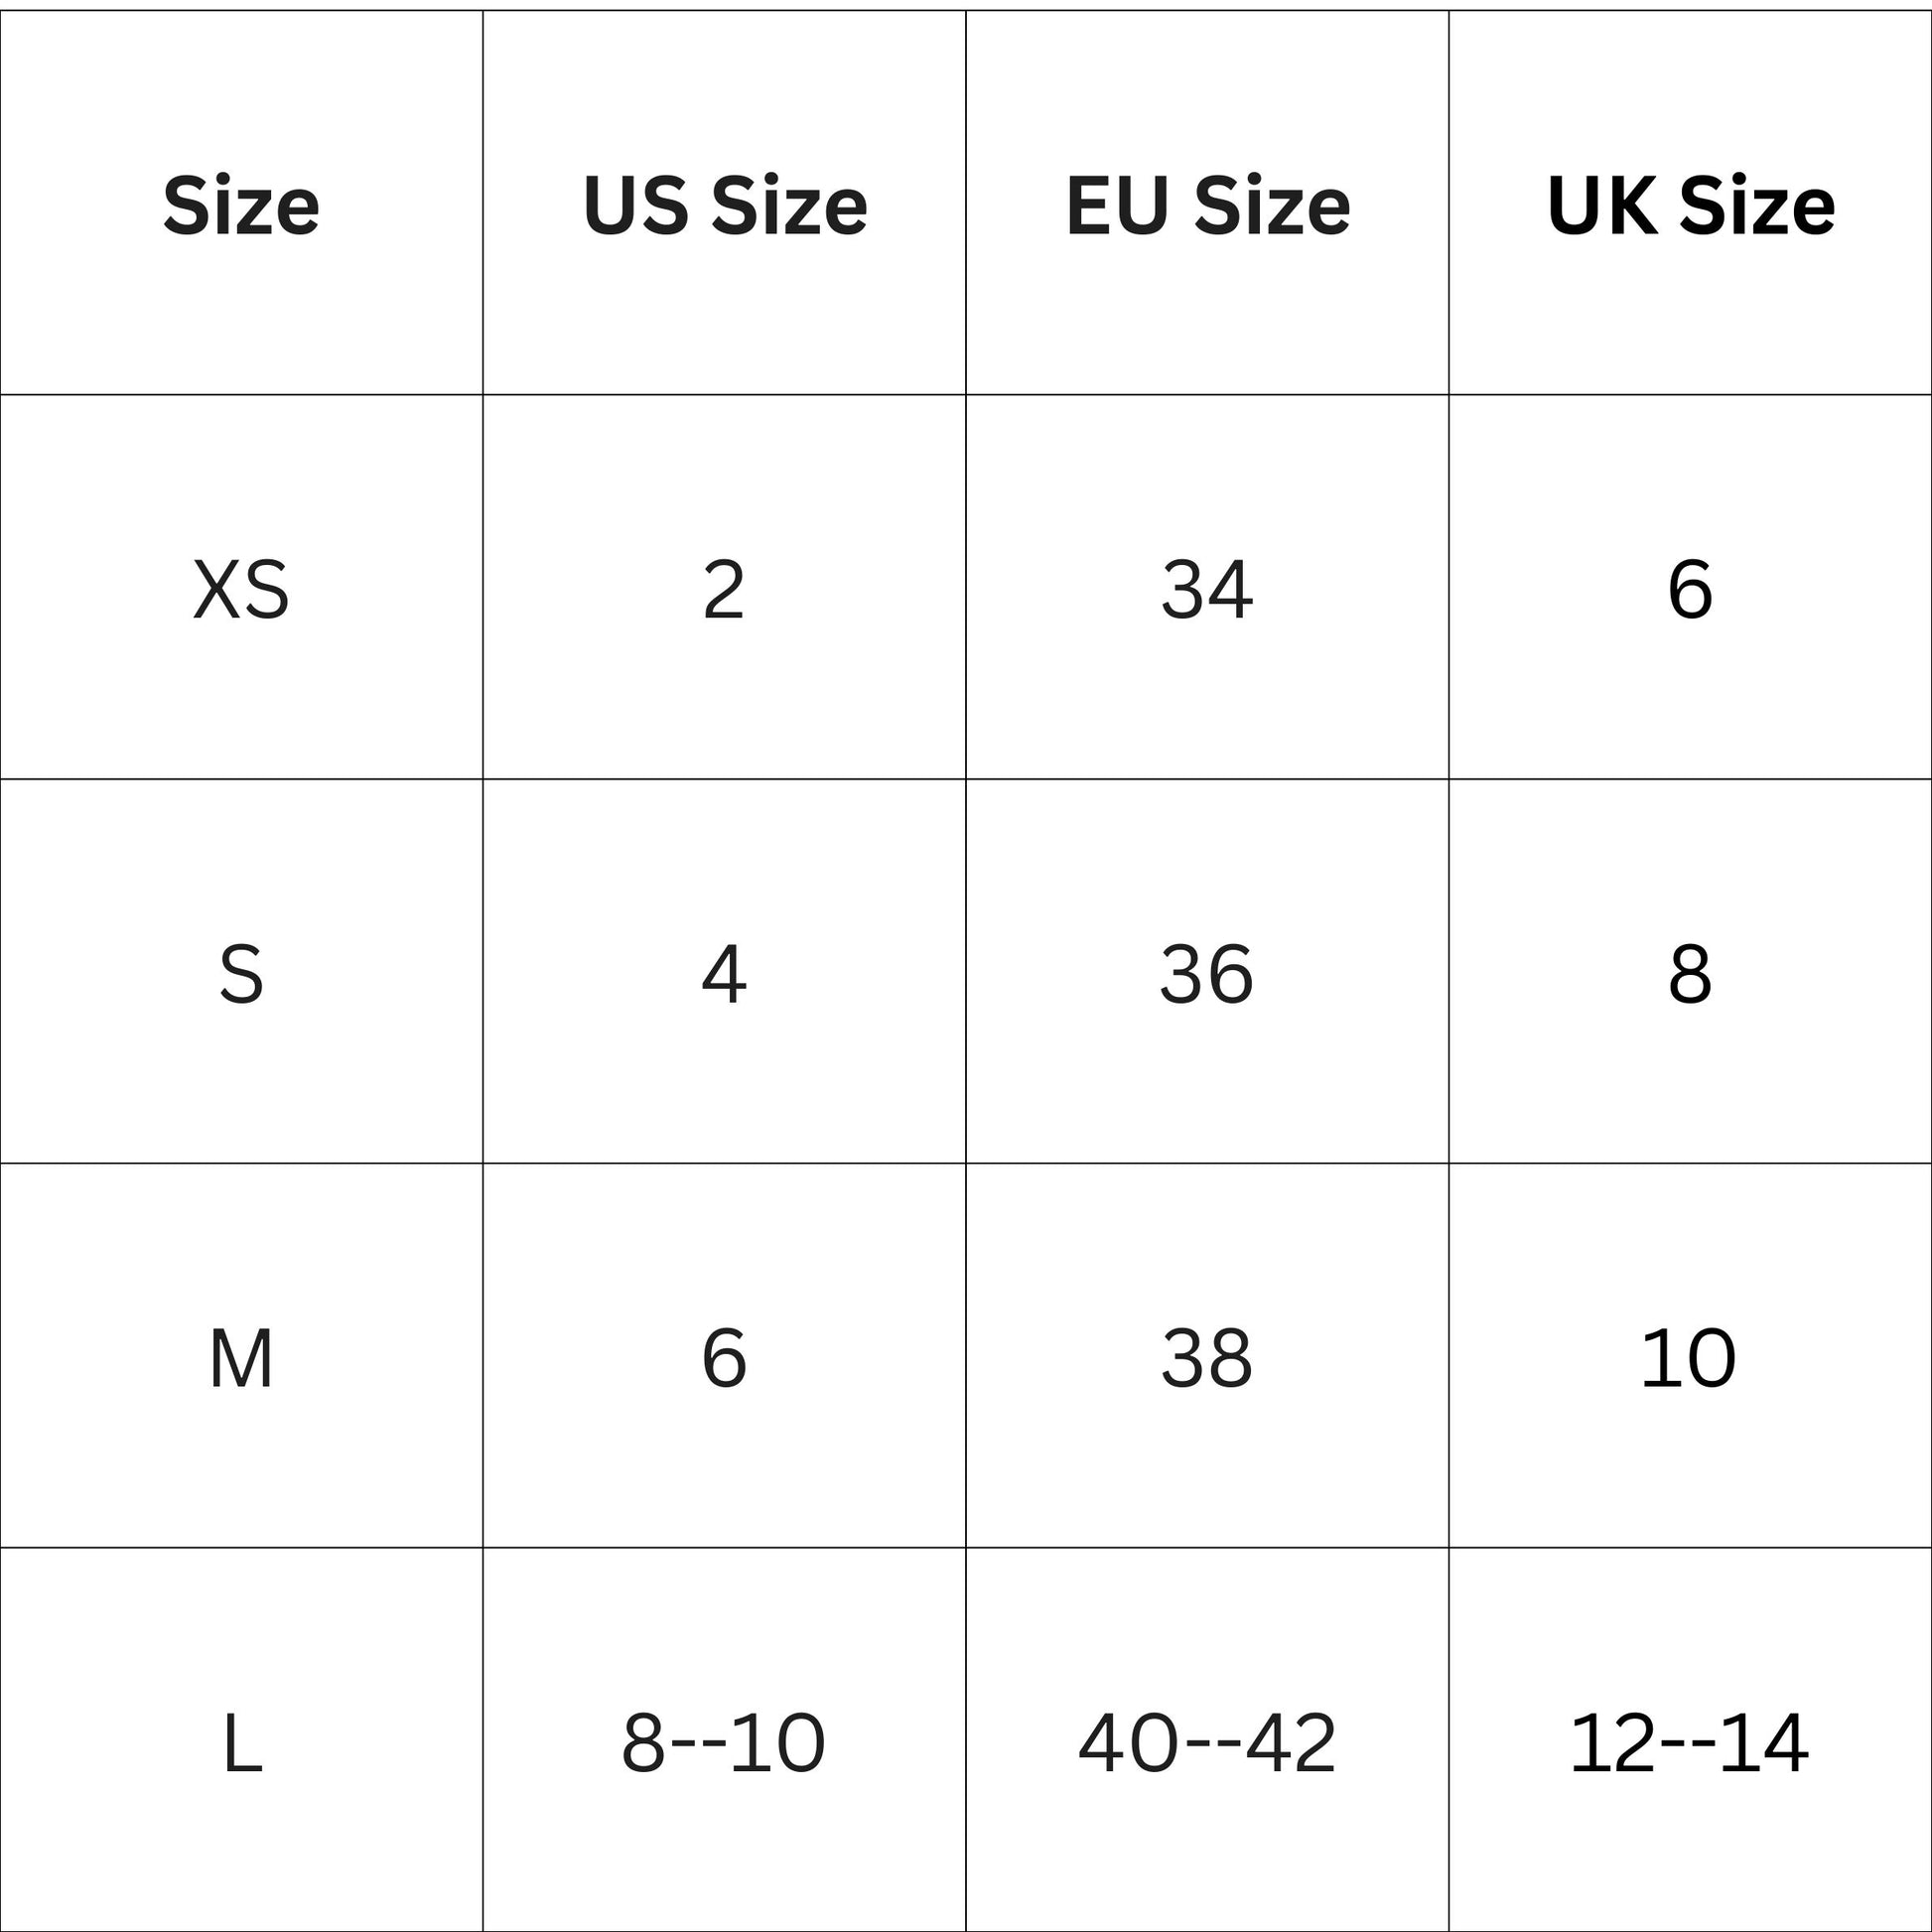Click US size 2 cell
1932x1932 pixels.
[x=724, y=590]
